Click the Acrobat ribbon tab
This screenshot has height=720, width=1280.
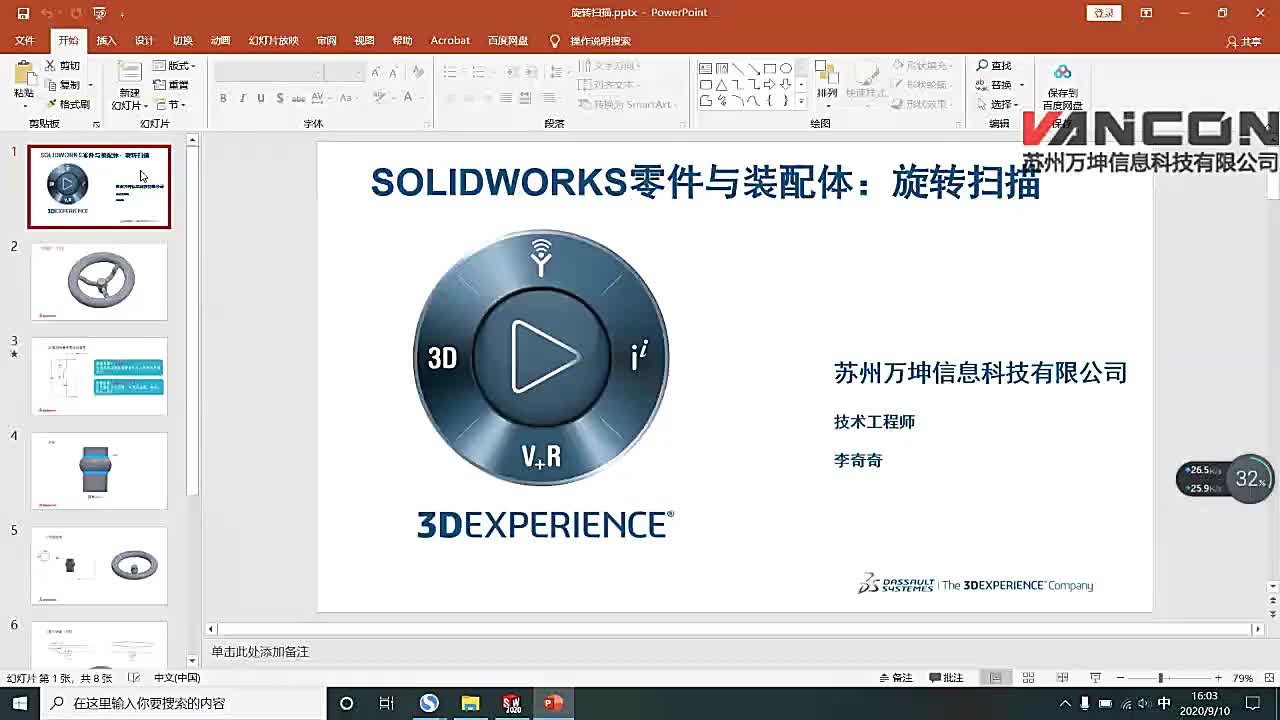pyautogui.click(x=450, y=41)
